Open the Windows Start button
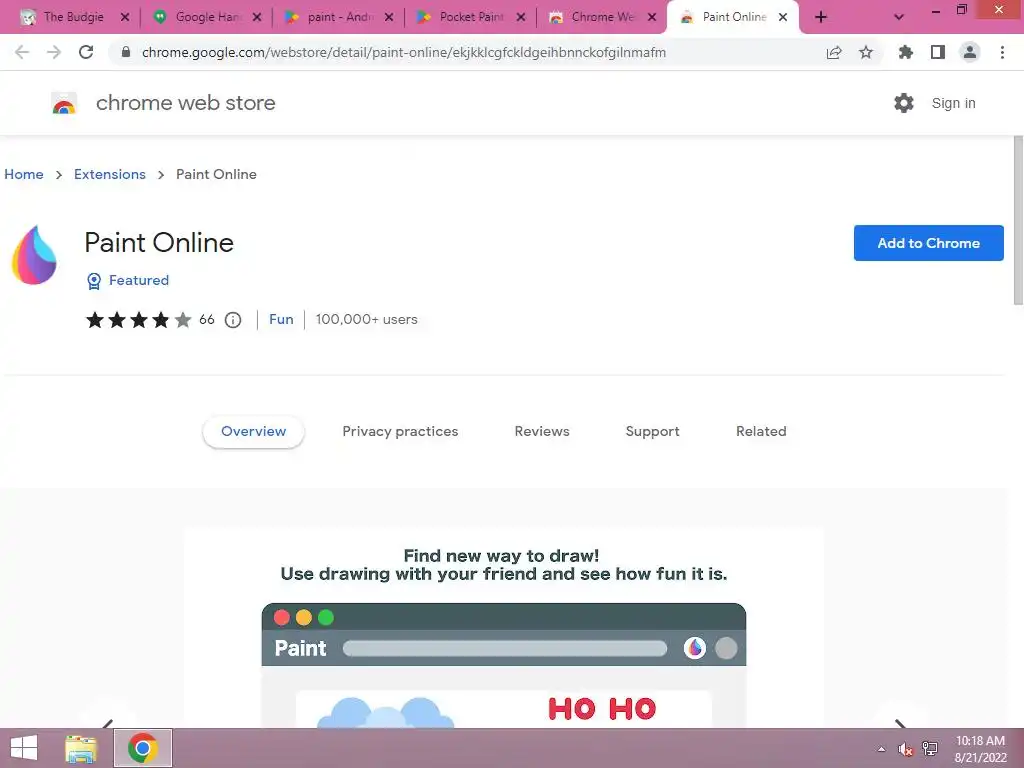Image resolution: width=1024 pixels, height=768 pixels. tap(24, 748)
